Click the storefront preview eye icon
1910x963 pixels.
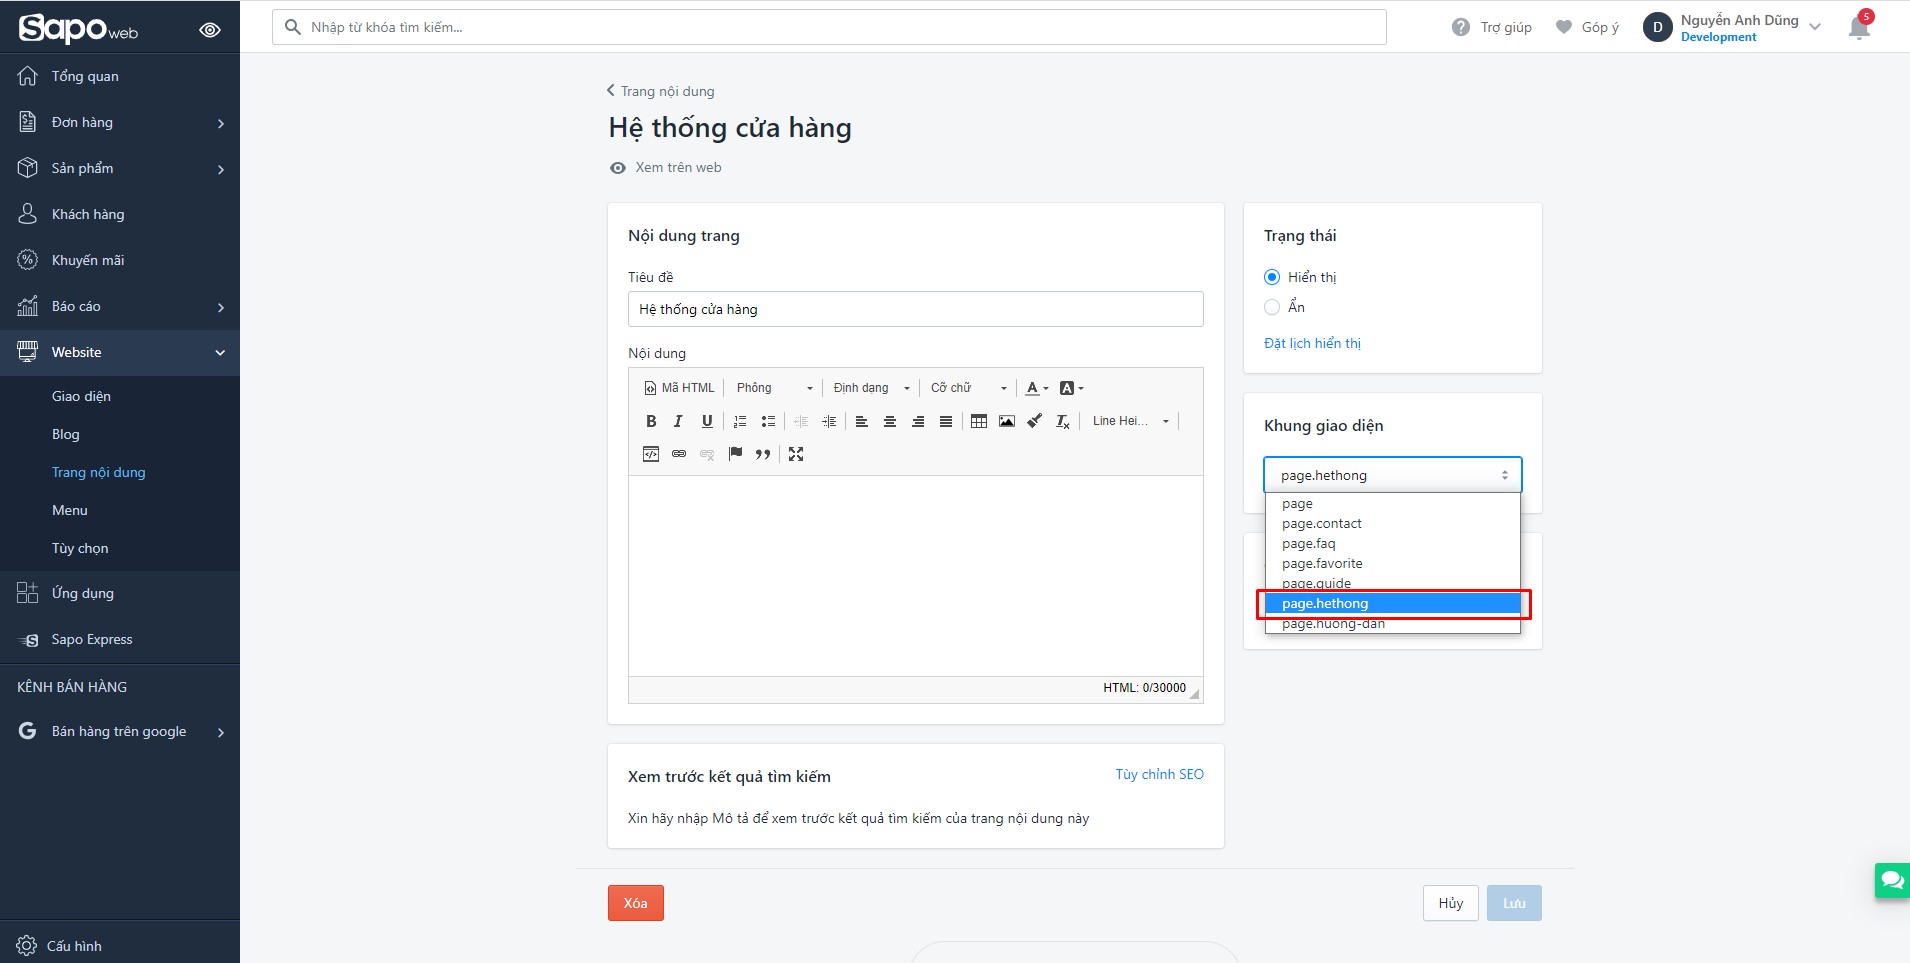pos(210,30)
